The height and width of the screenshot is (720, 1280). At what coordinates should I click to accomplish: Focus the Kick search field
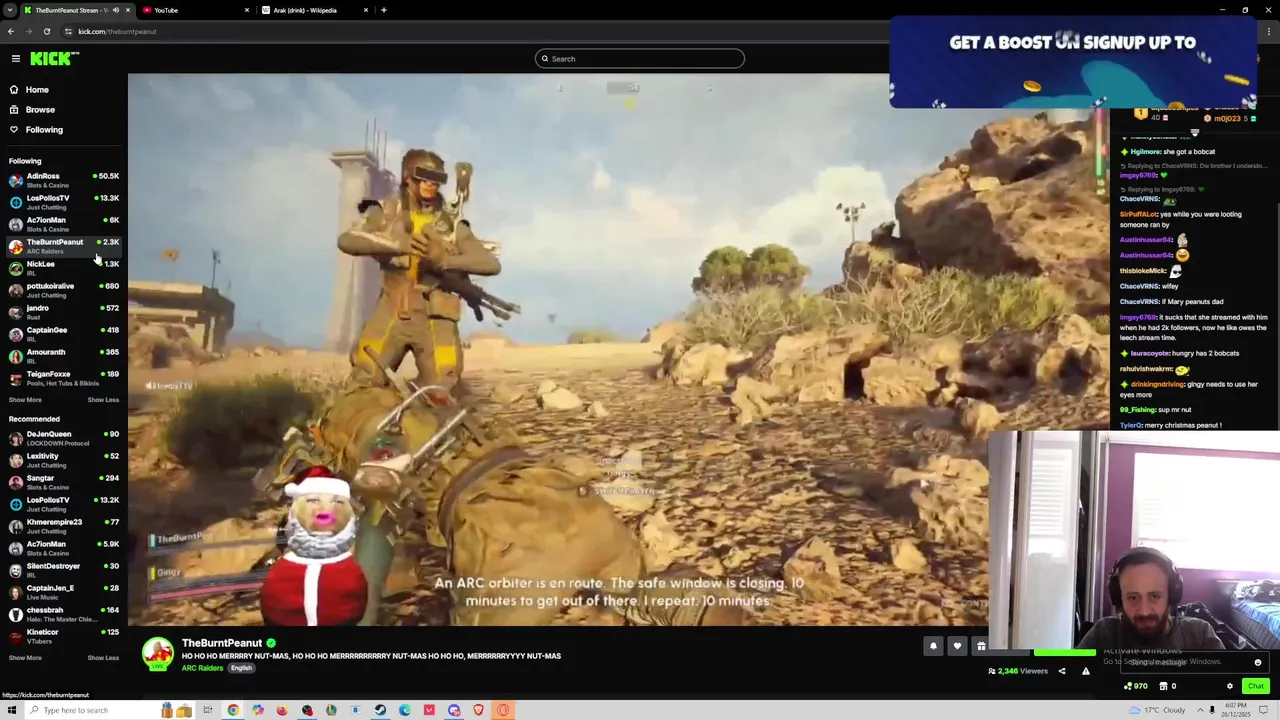tap(640, 59)
